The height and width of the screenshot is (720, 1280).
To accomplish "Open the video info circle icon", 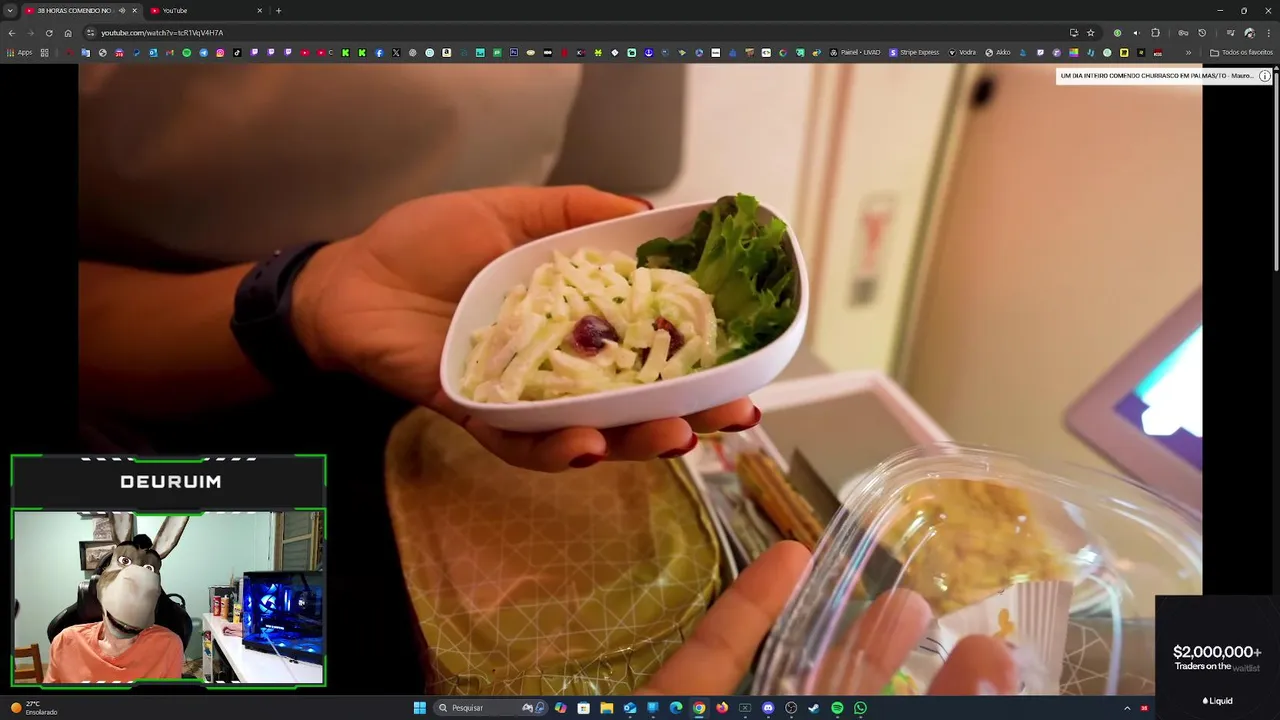I will pyautogui.click(x=1264, y=76).
